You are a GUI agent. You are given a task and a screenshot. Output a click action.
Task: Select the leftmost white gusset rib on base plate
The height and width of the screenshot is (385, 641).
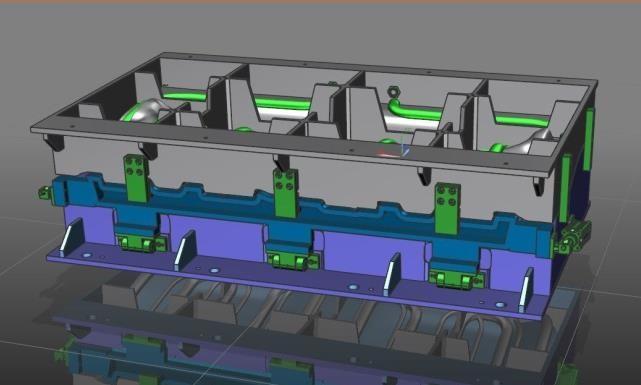[71, 238]
